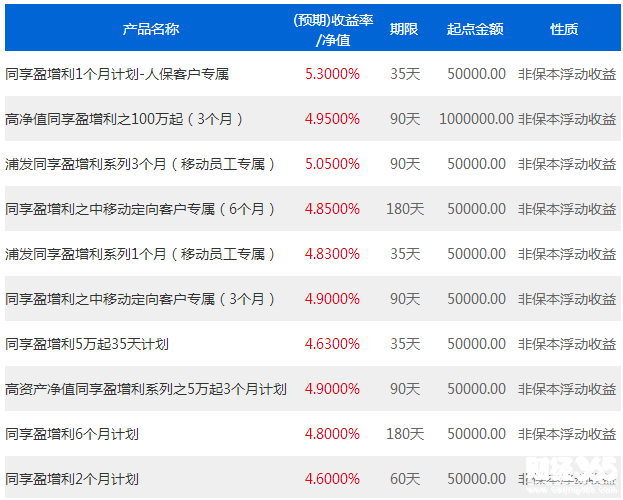Open 同享盈增利之中移动定向客户专属（3个月） product
The image size is (623, 500).
click(x=140, y=298)
